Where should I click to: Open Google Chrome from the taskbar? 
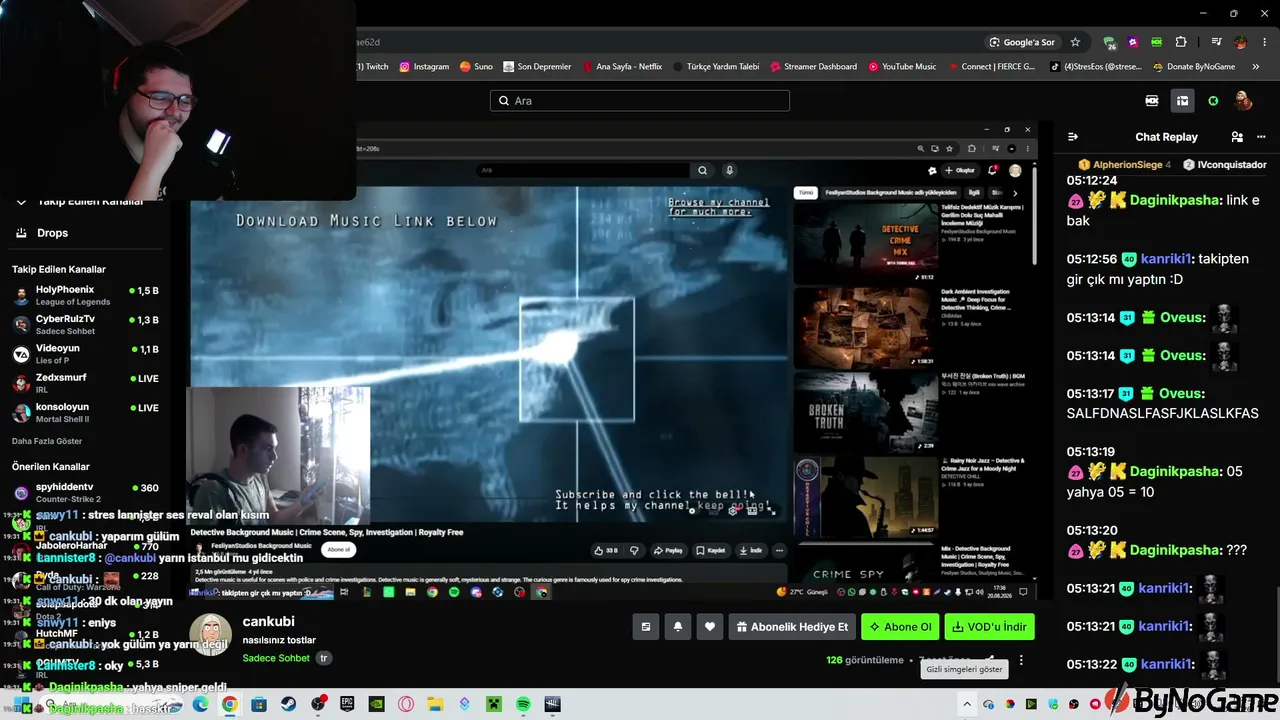229,705
